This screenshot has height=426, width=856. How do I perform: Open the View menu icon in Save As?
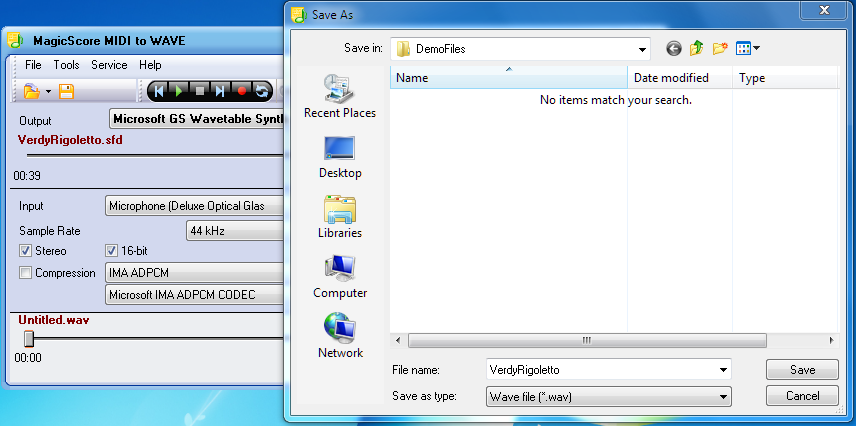point(744,49)
